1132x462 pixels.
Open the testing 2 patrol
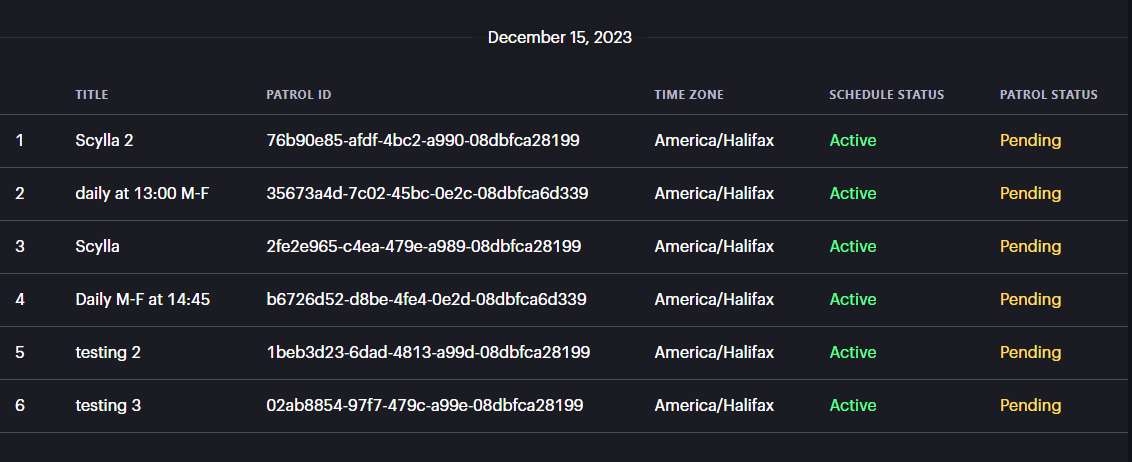point(109,353)
